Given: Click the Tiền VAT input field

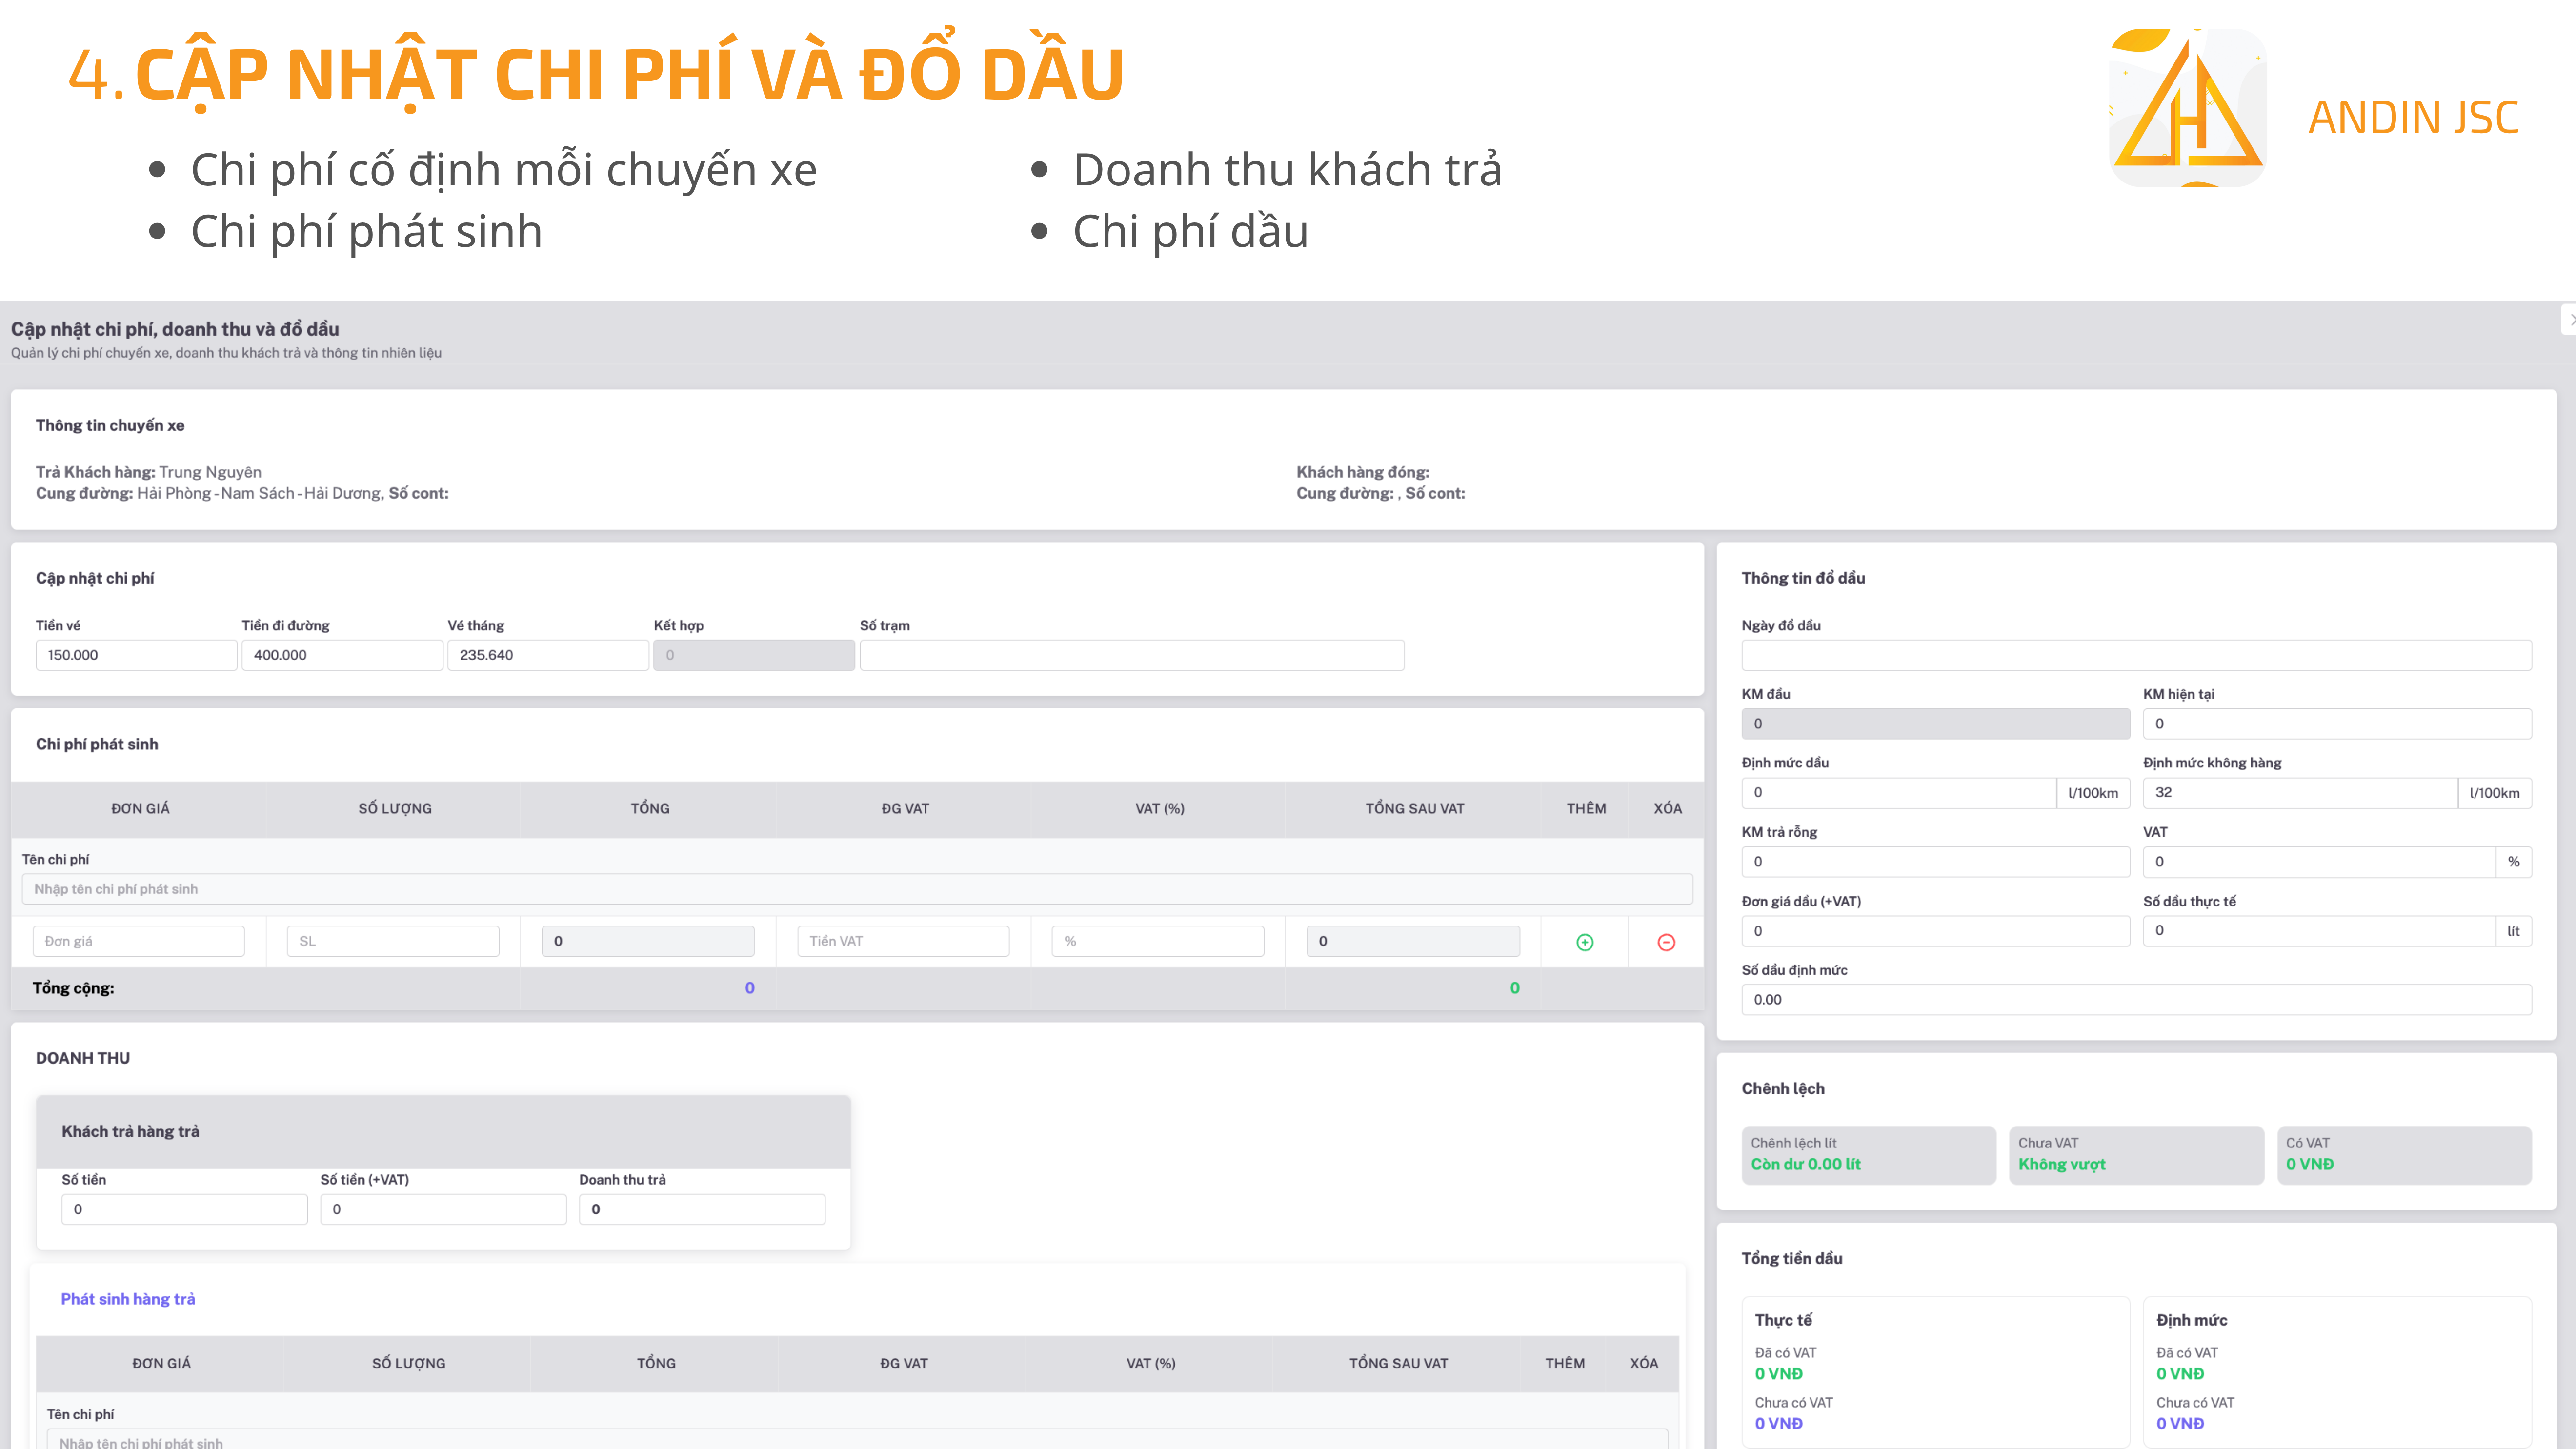Looking at the screenshot, I should (x=903, y=941).
